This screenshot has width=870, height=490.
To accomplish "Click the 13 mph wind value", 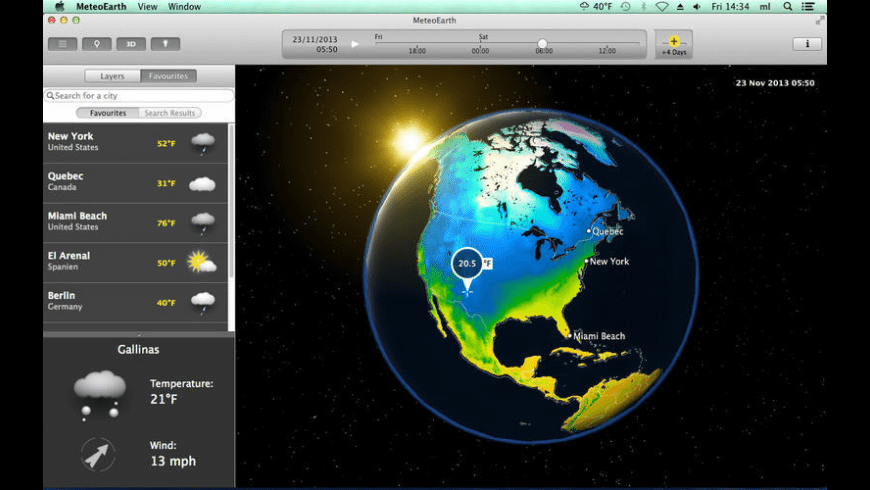I will pos(173,461).
